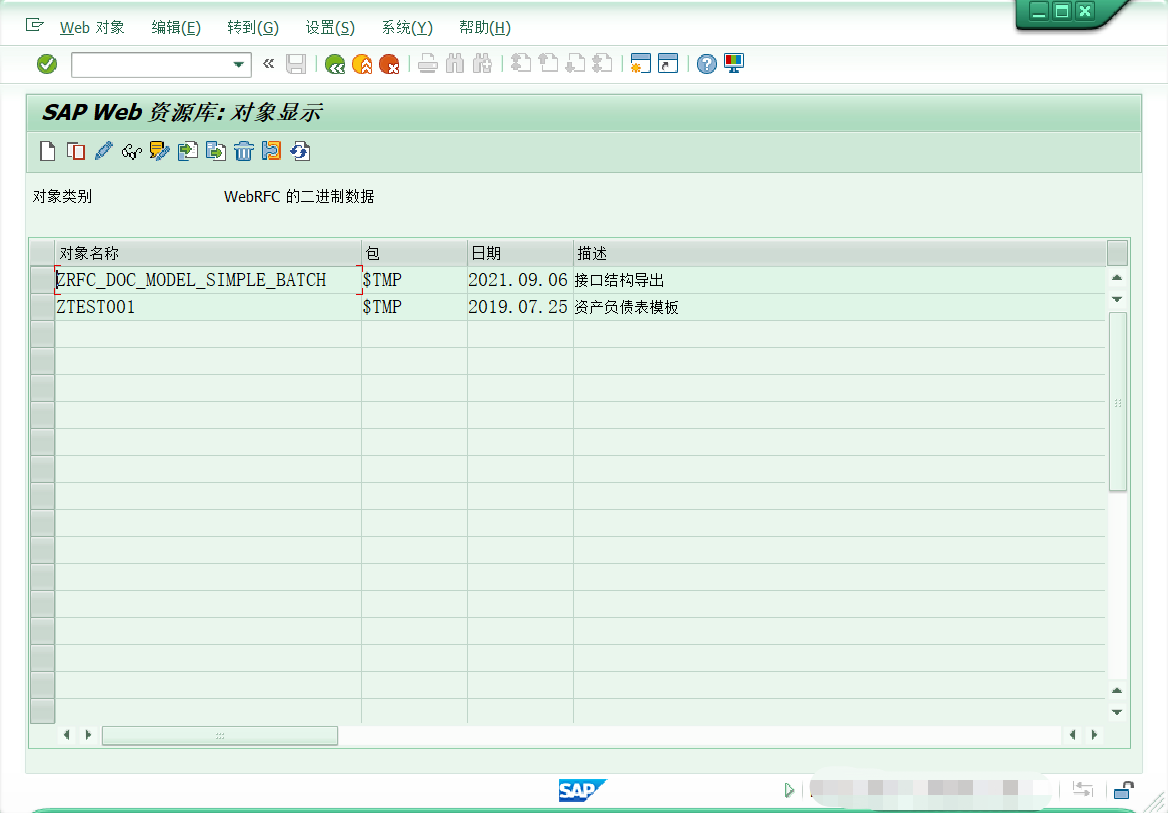
Task: Click the Copy object icon
Action: point(75,151)
